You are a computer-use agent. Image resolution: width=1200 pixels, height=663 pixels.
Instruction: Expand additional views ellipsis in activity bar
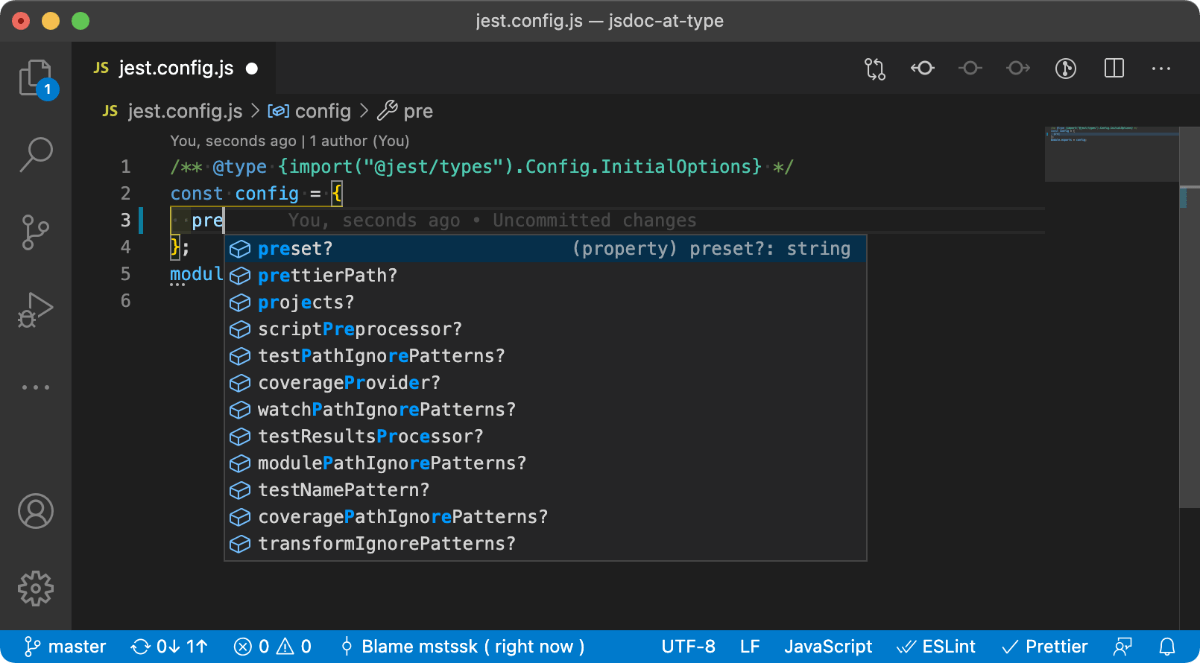pos(36,387)
